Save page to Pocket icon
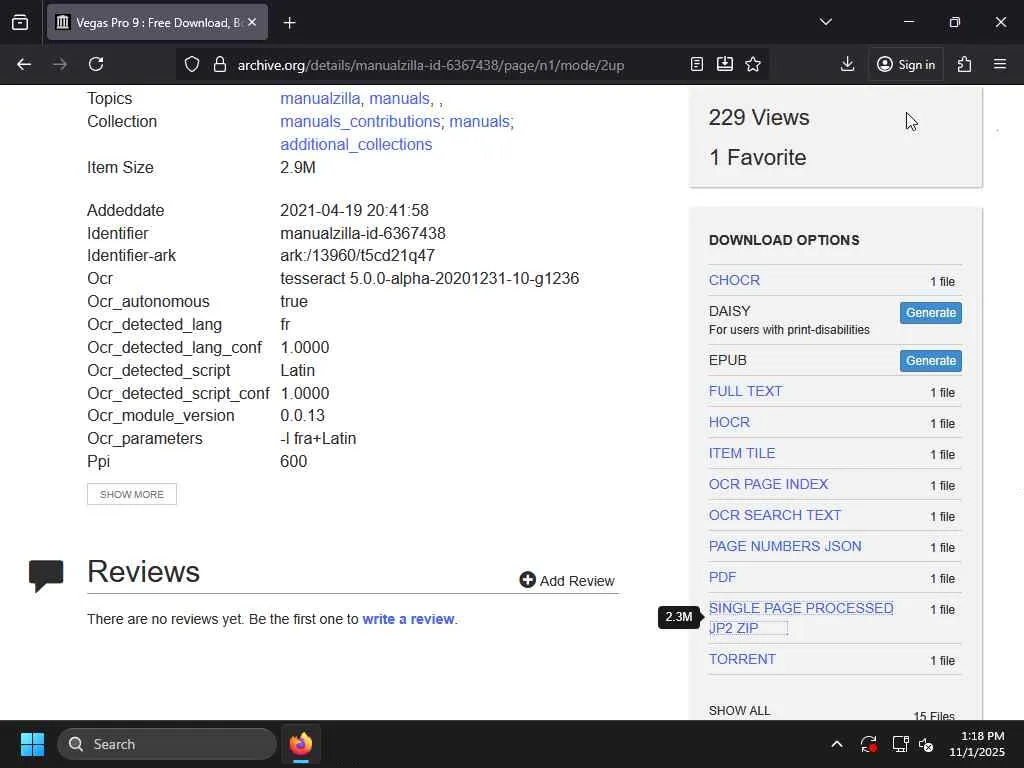Viewport: 1024px width, 768px height. coord(725,64)
